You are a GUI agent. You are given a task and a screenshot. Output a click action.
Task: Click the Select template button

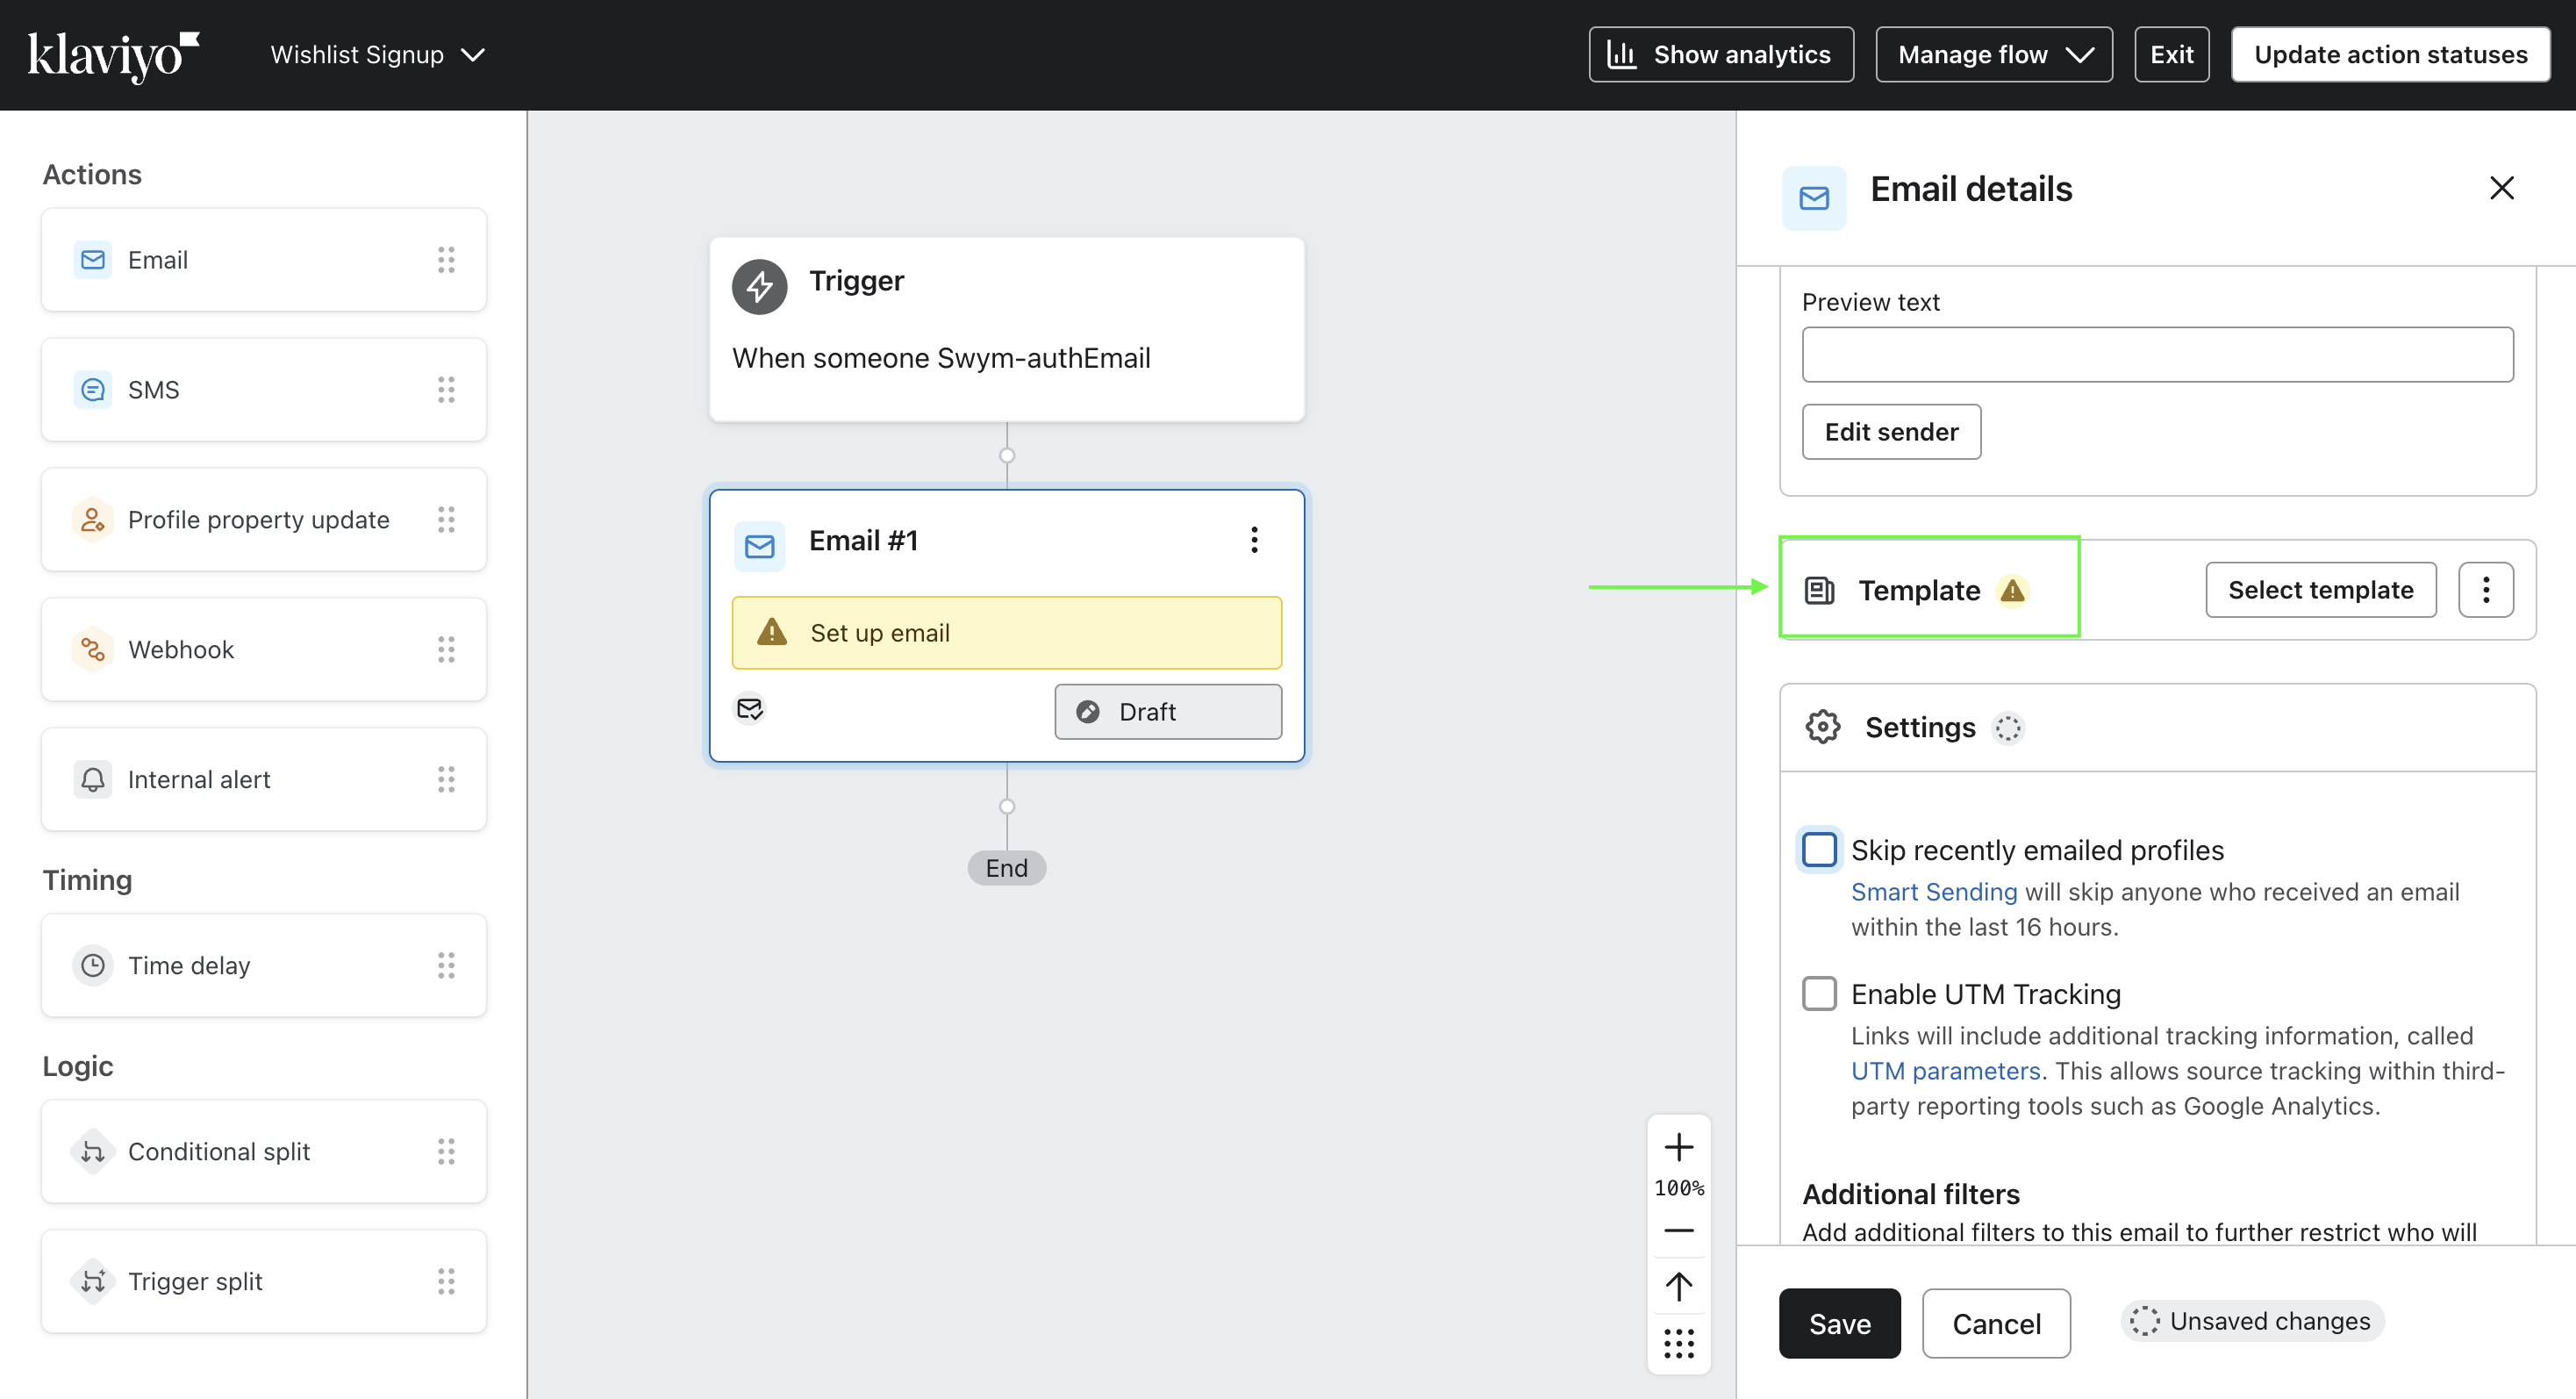click(2320, 590)
